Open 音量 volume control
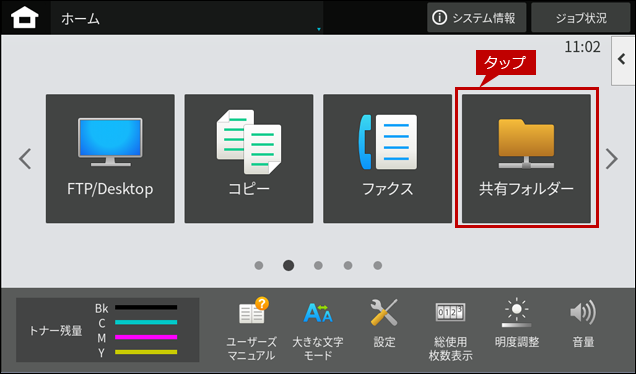636x374 pixels. click(x=583, y=324)
